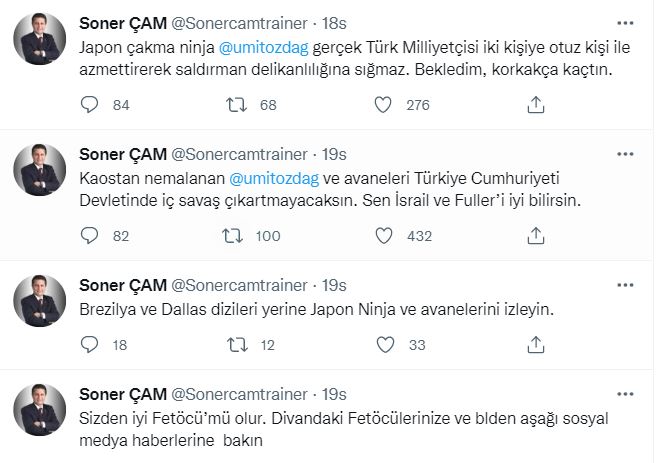Open more options on the first tweet

(625, 22)
